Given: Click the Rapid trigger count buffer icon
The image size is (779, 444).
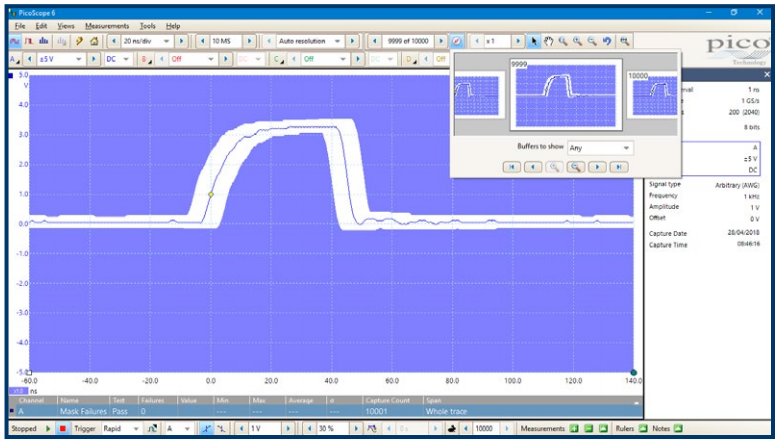Looking at the screenshot, I should [452, 428].
